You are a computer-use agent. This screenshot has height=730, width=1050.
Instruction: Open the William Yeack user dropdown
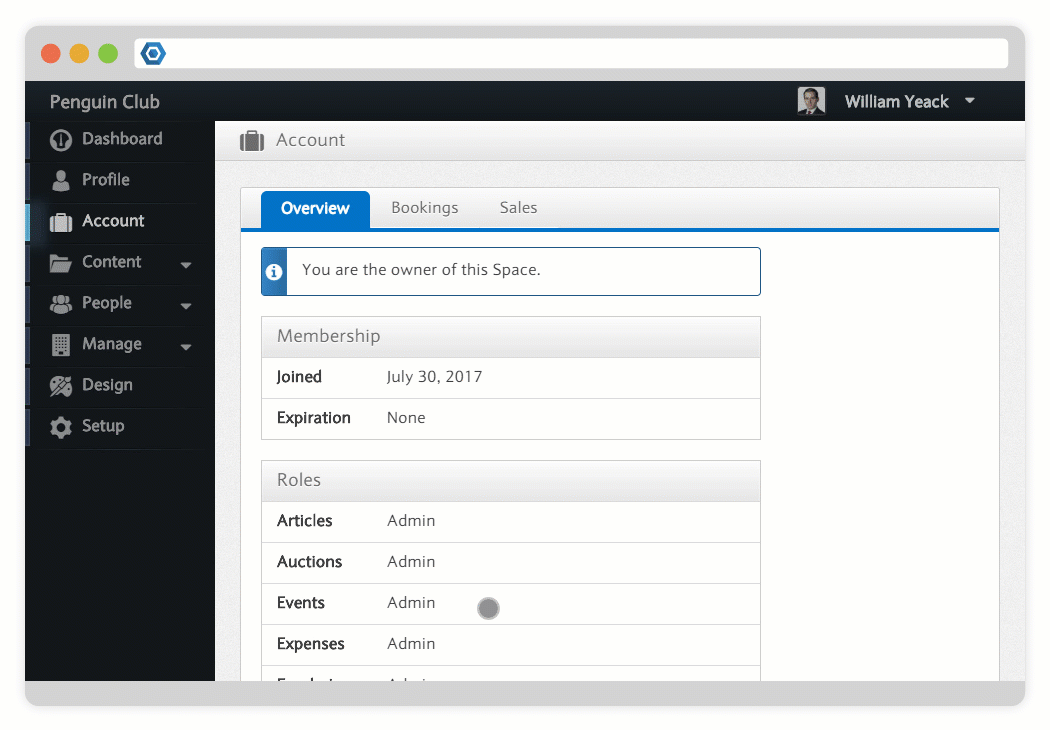[x=969, y=101]
